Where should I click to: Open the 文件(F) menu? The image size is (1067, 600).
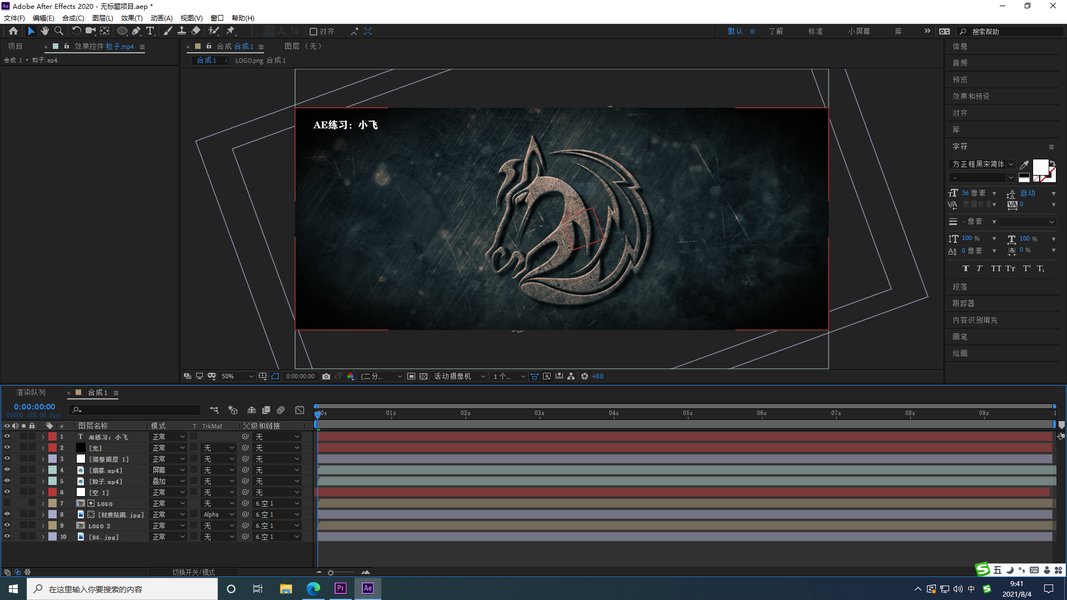pyautogui.click(x=14, y=18)
